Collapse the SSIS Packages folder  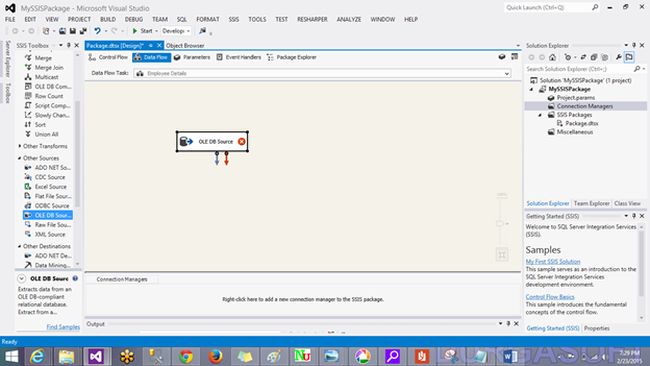(x=540, y=115)
